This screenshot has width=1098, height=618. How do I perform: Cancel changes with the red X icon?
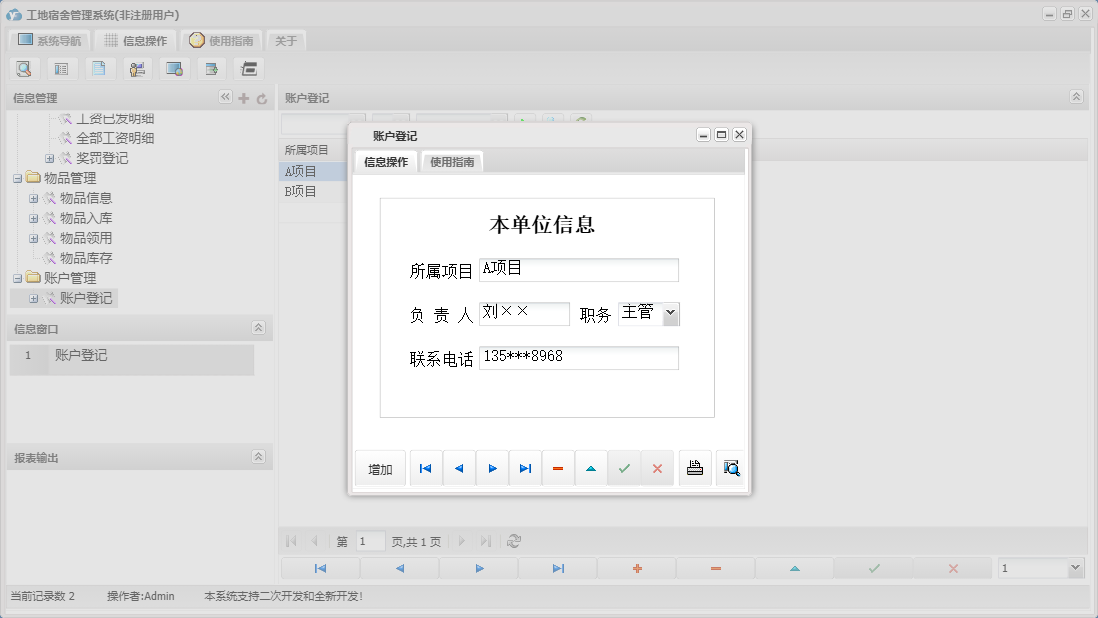pos(657,468)
